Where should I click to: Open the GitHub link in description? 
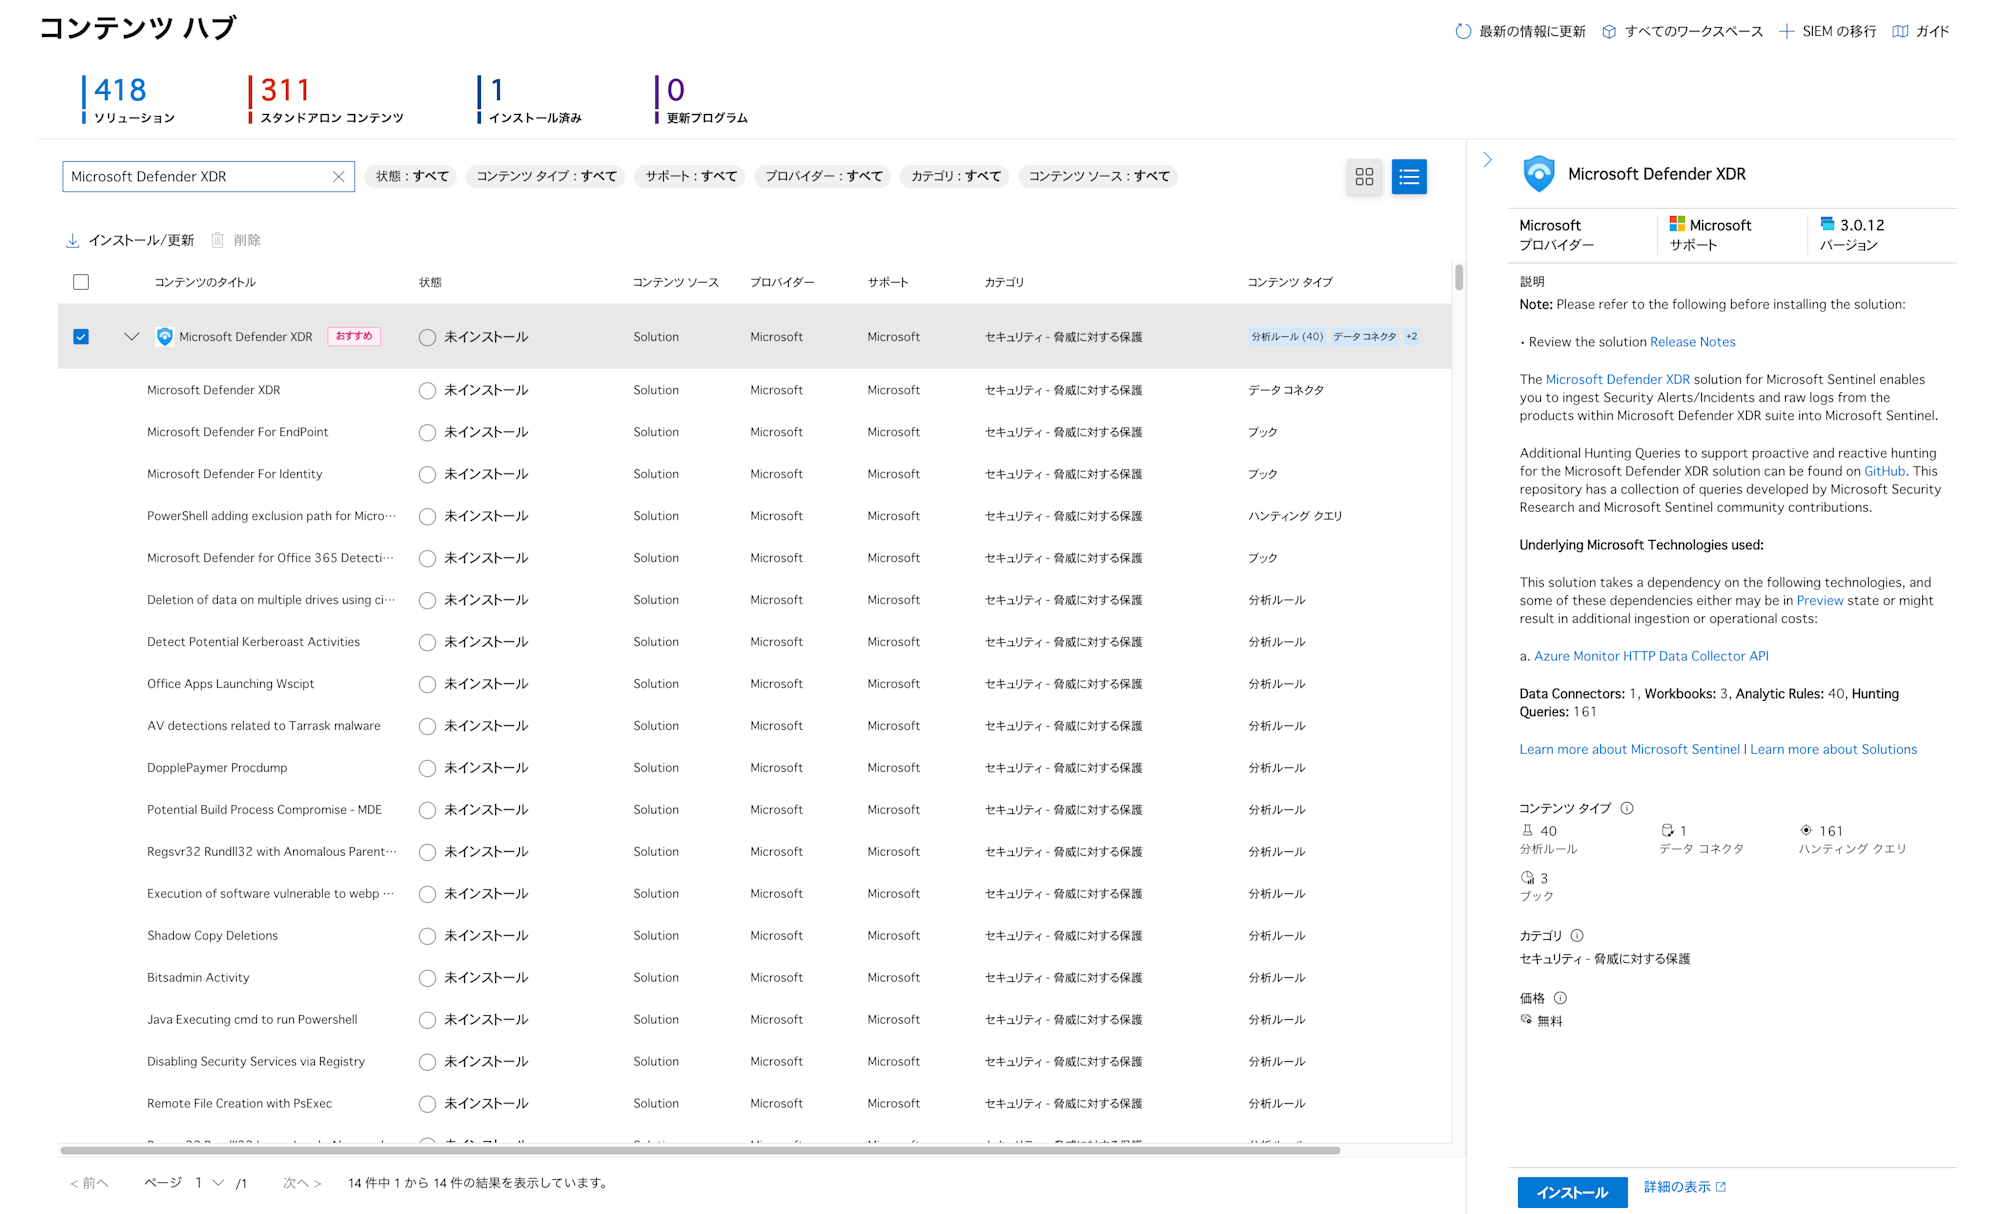click(1884, 471)
